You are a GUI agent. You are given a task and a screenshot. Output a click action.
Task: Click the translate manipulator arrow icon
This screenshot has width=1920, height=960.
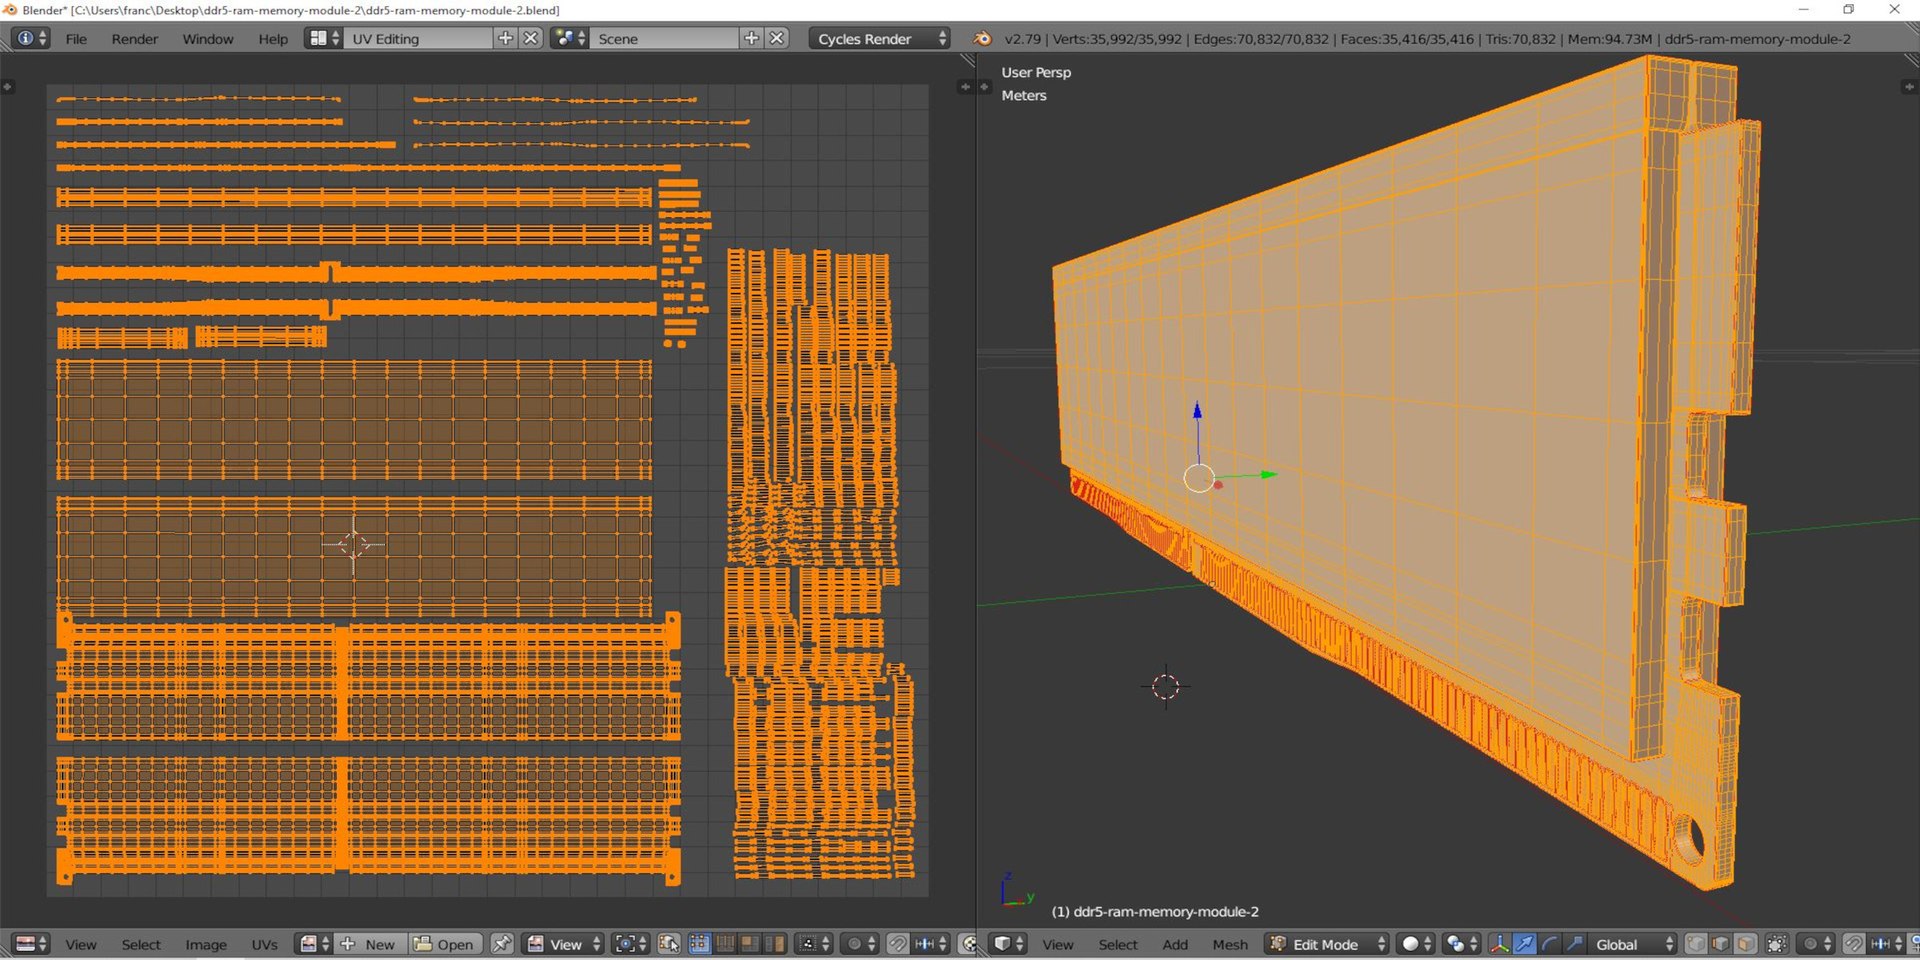tap(1524, 944)
